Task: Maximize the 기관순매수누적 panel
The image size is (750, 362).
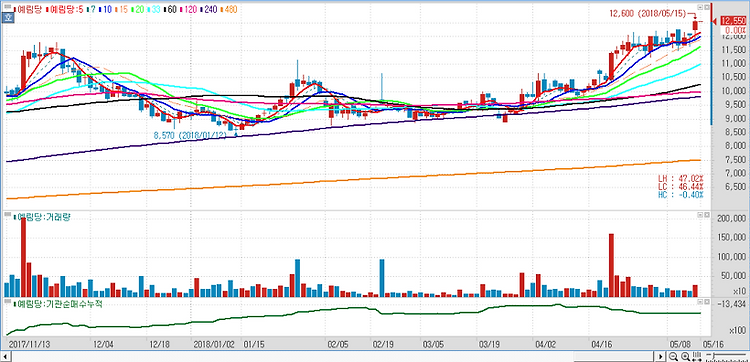Action: point(706,302)
